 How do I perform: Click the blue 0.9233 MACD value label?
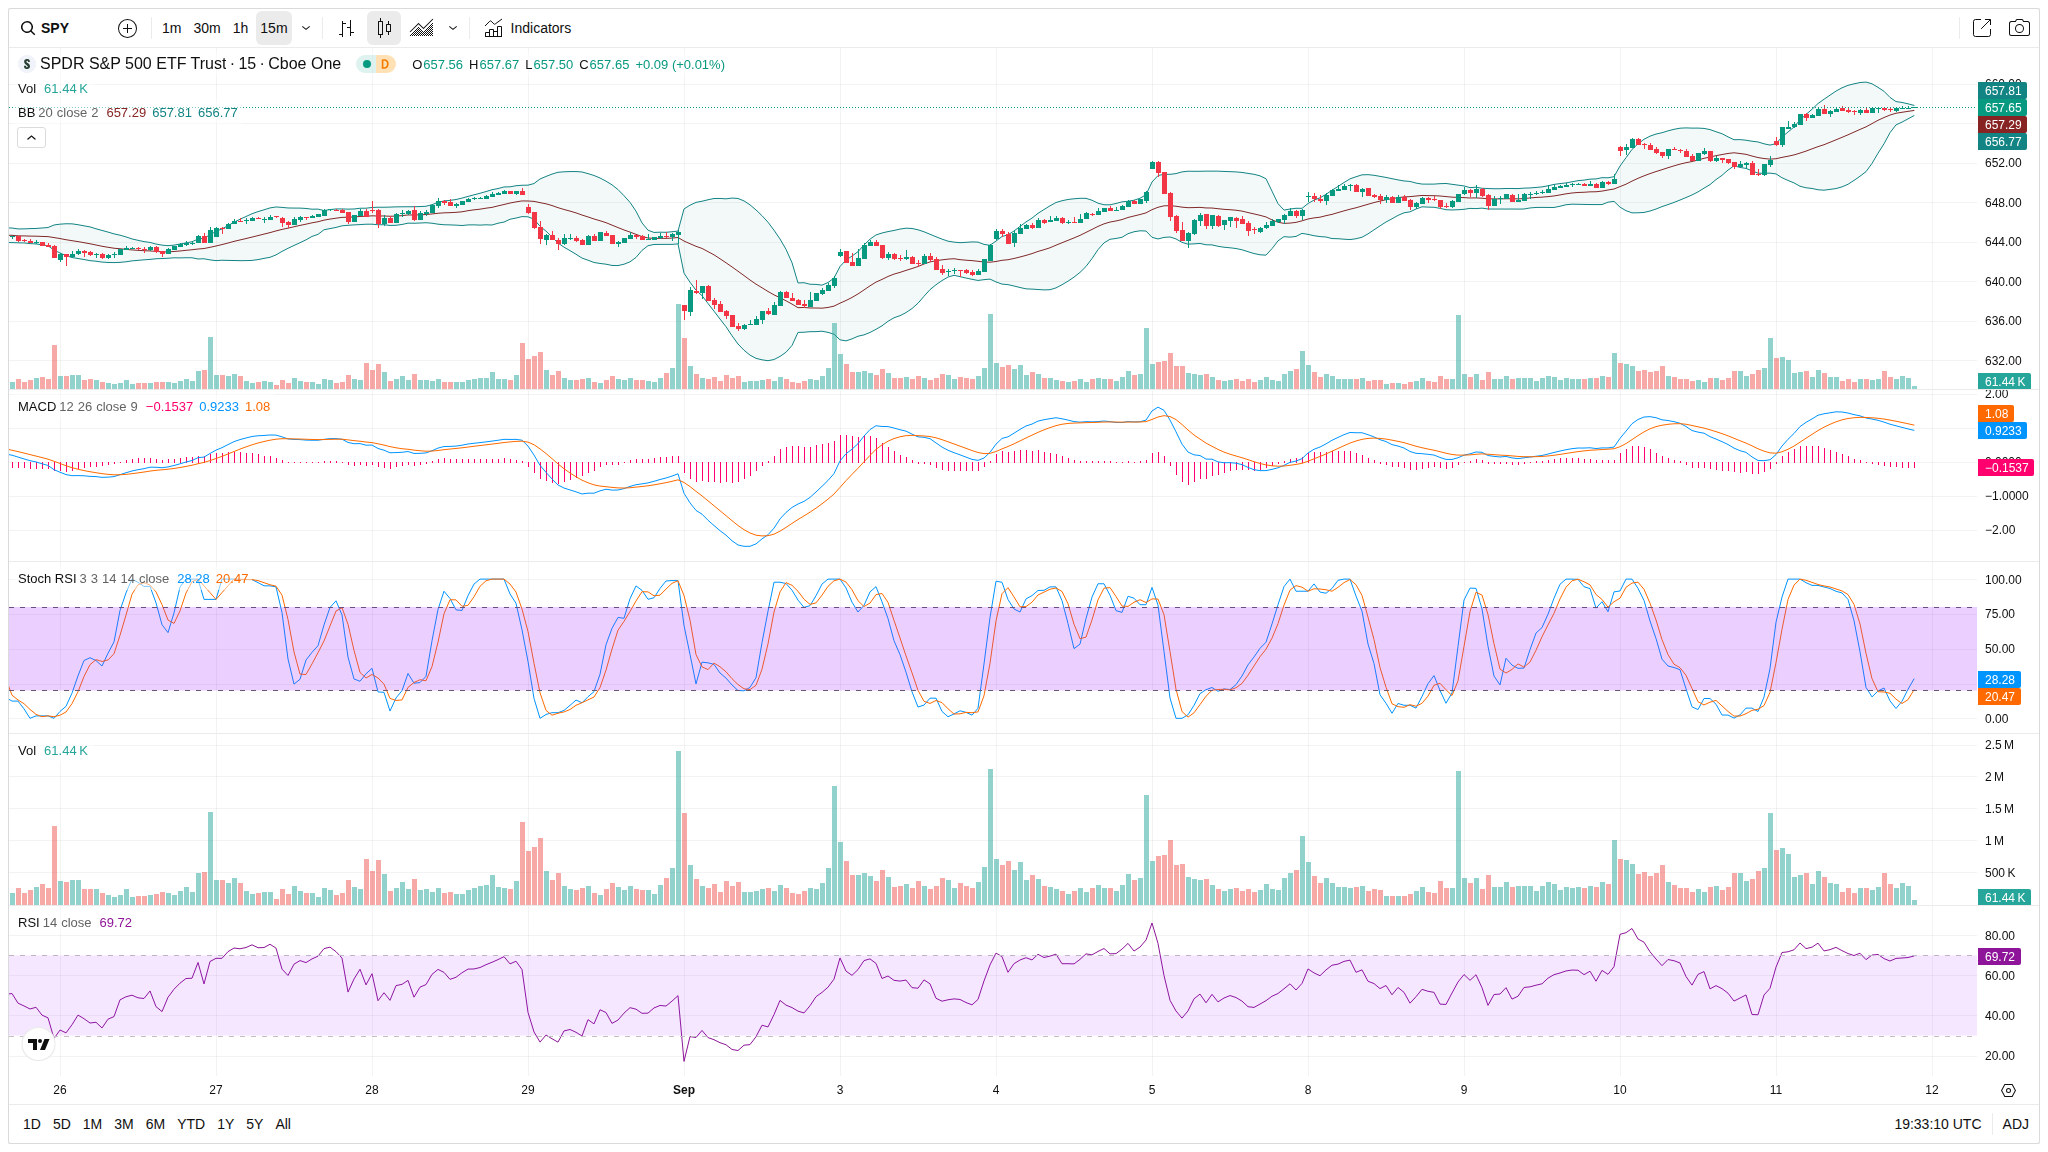[x=2002, y=431]
